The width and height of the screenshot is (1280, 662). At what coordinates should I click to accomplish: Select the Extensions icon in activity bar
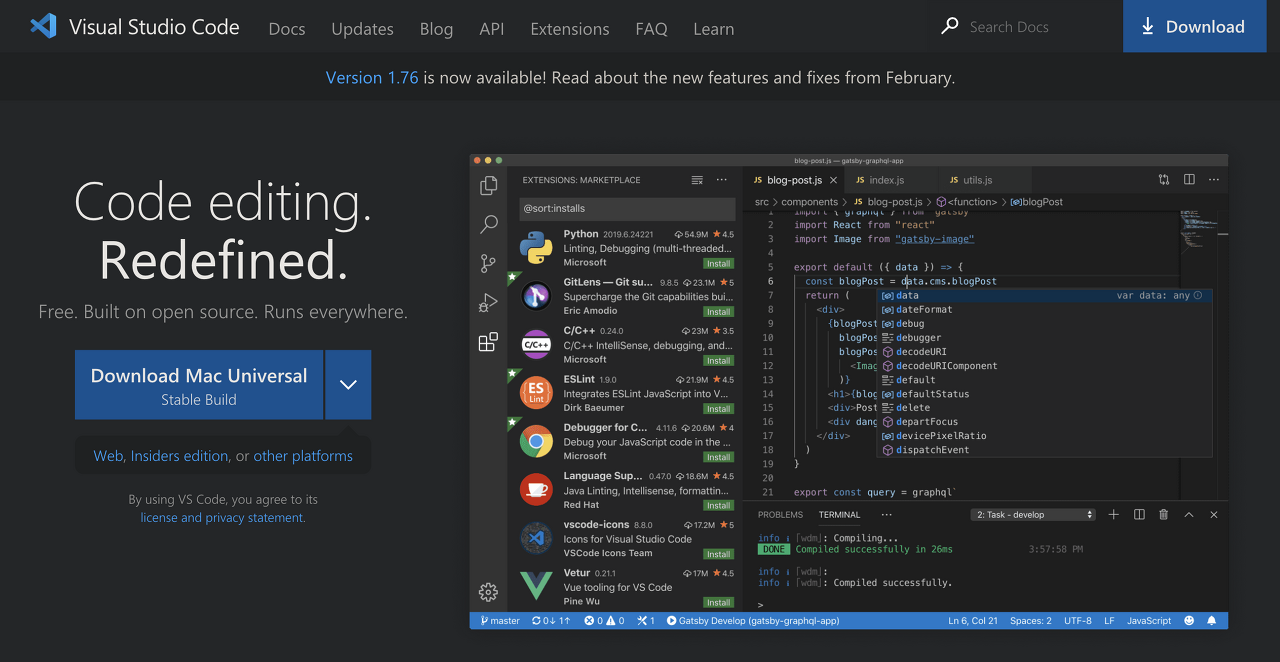point(488,342)
